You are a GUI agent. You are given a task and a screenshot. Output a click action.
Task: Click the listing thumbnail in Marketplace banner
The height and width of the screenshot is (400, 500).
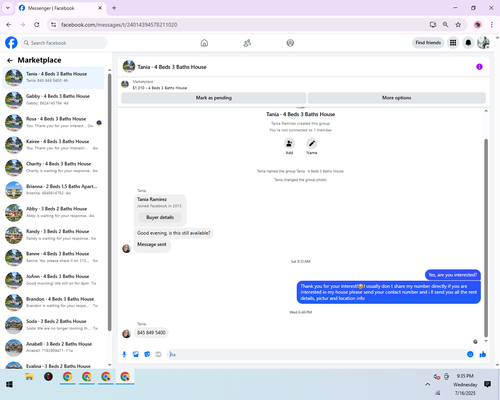[x=125, y=84]
